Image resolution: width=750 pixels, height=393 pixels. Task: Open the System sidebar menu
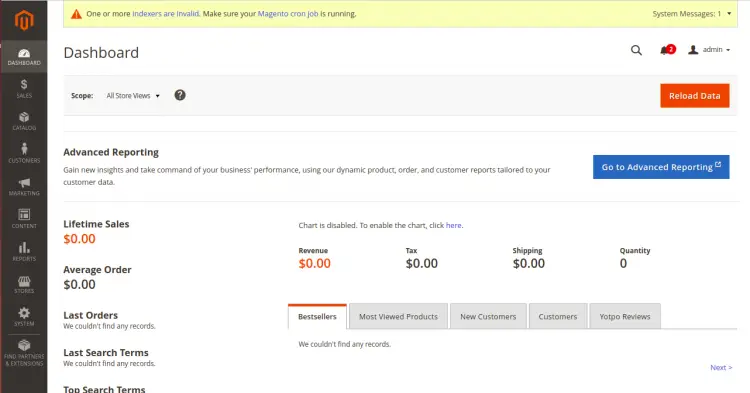click(24, 317)
